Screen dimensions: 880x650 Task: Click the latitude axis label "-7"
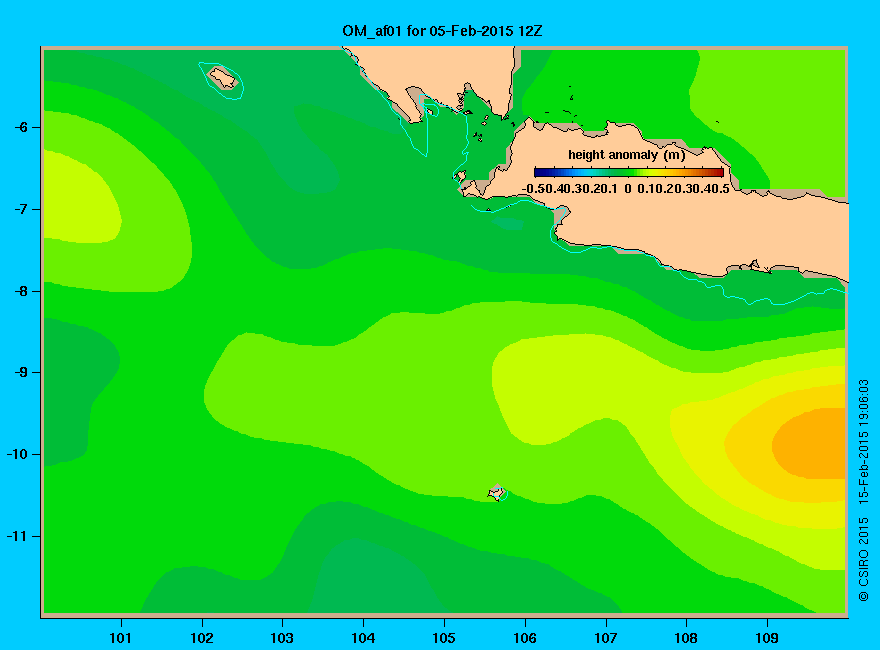click(21, 209)
